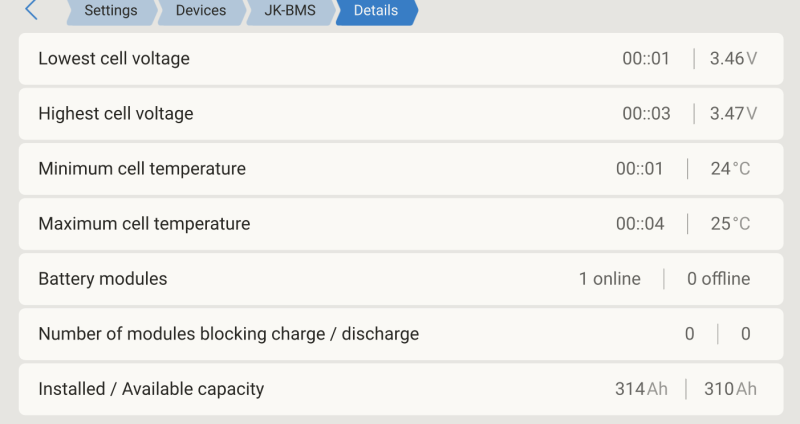Select the Highest cell voltage label
This screenshot has height=424, width=800.
116,114
